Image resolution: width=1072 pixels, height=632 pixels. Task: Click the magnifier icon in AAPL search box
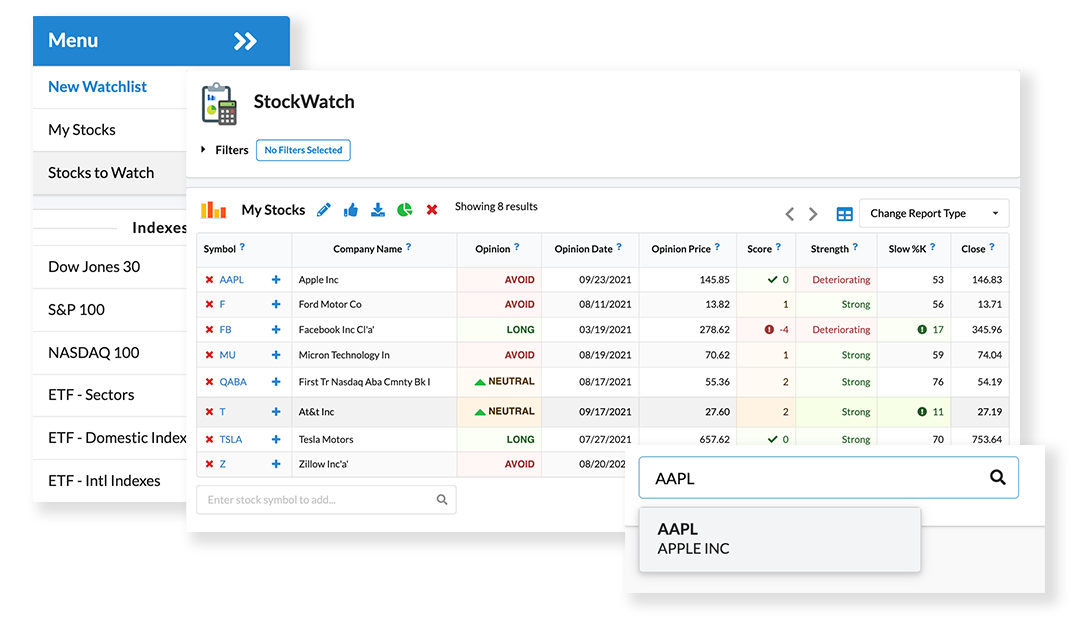point(997,478)
